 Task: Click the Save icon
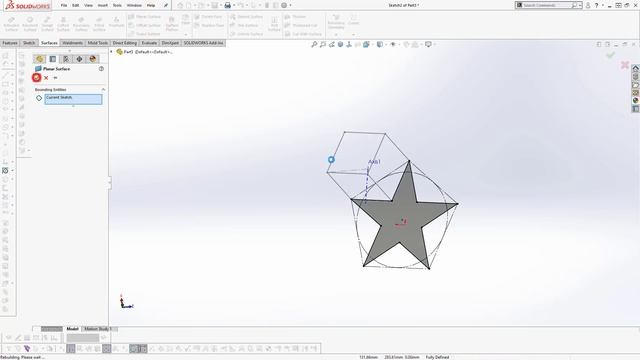214,5
